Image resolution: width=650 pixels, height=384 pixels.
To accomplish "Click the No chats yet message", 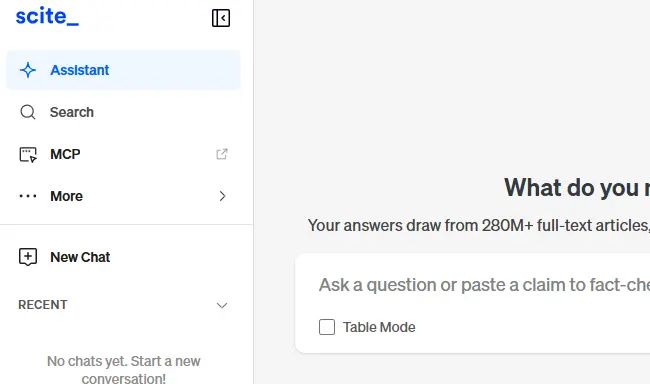I will point(124,369).
